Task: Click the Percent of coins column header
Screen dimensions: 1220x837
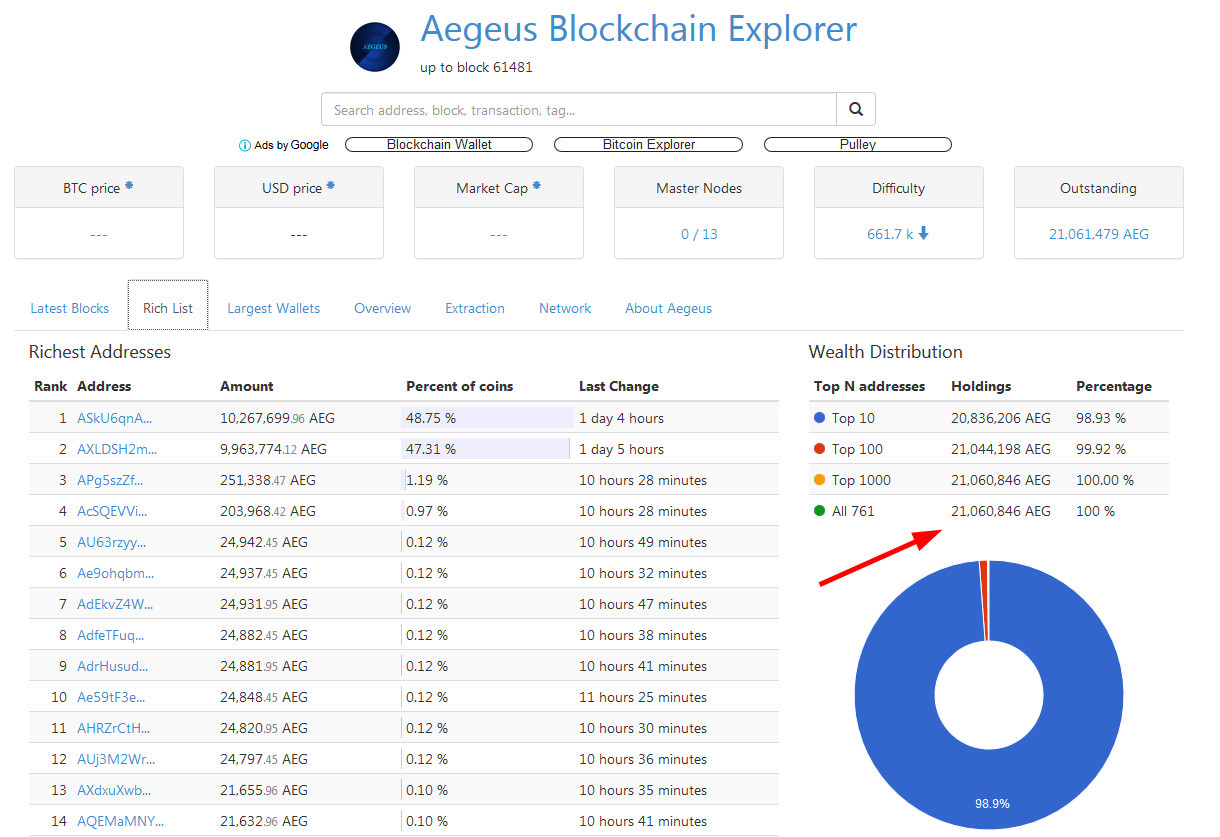Action: click(x=460, y=386)
